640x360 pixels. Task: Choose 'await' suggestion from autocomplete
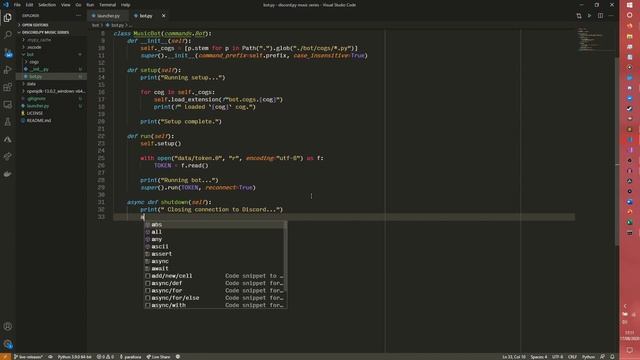coord(215,269)
